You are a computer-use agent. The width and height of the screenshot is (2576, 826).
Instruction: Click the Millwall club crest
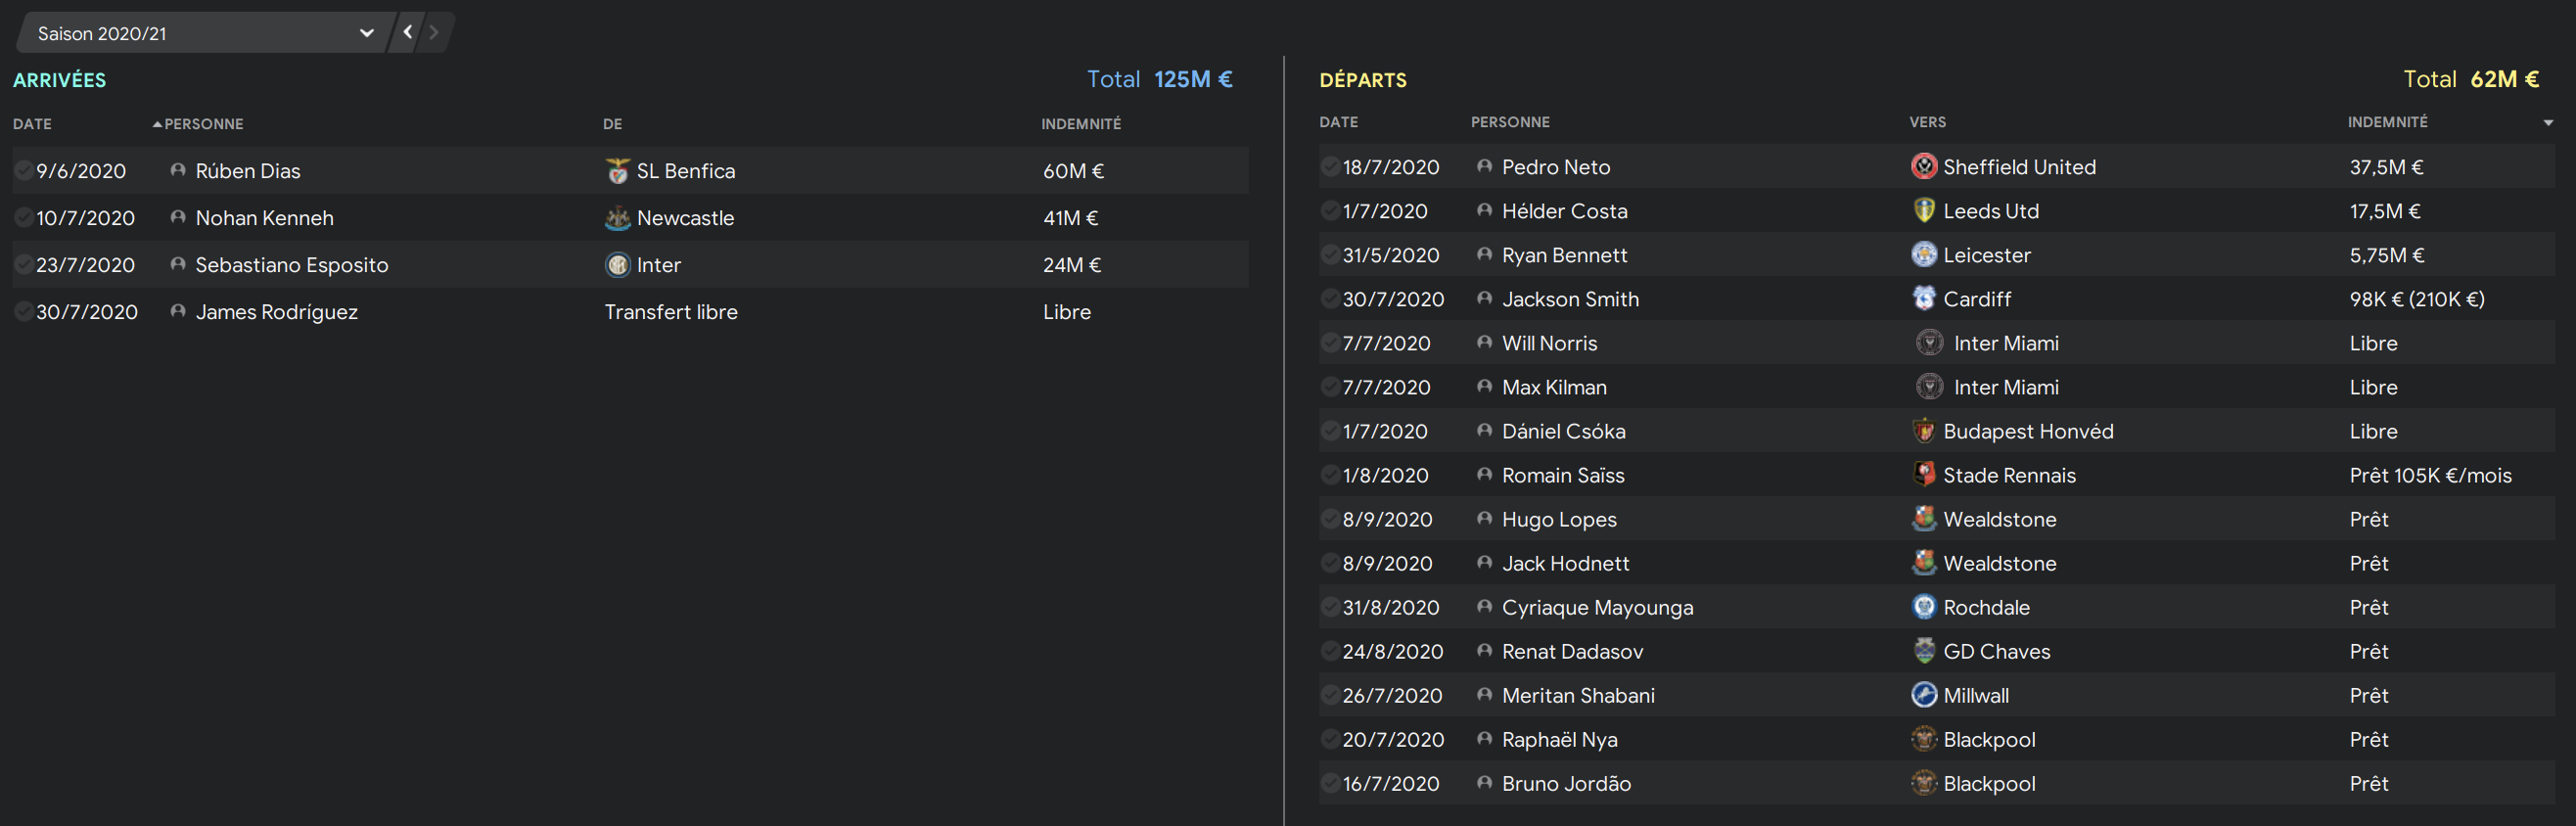[1923, 695]
